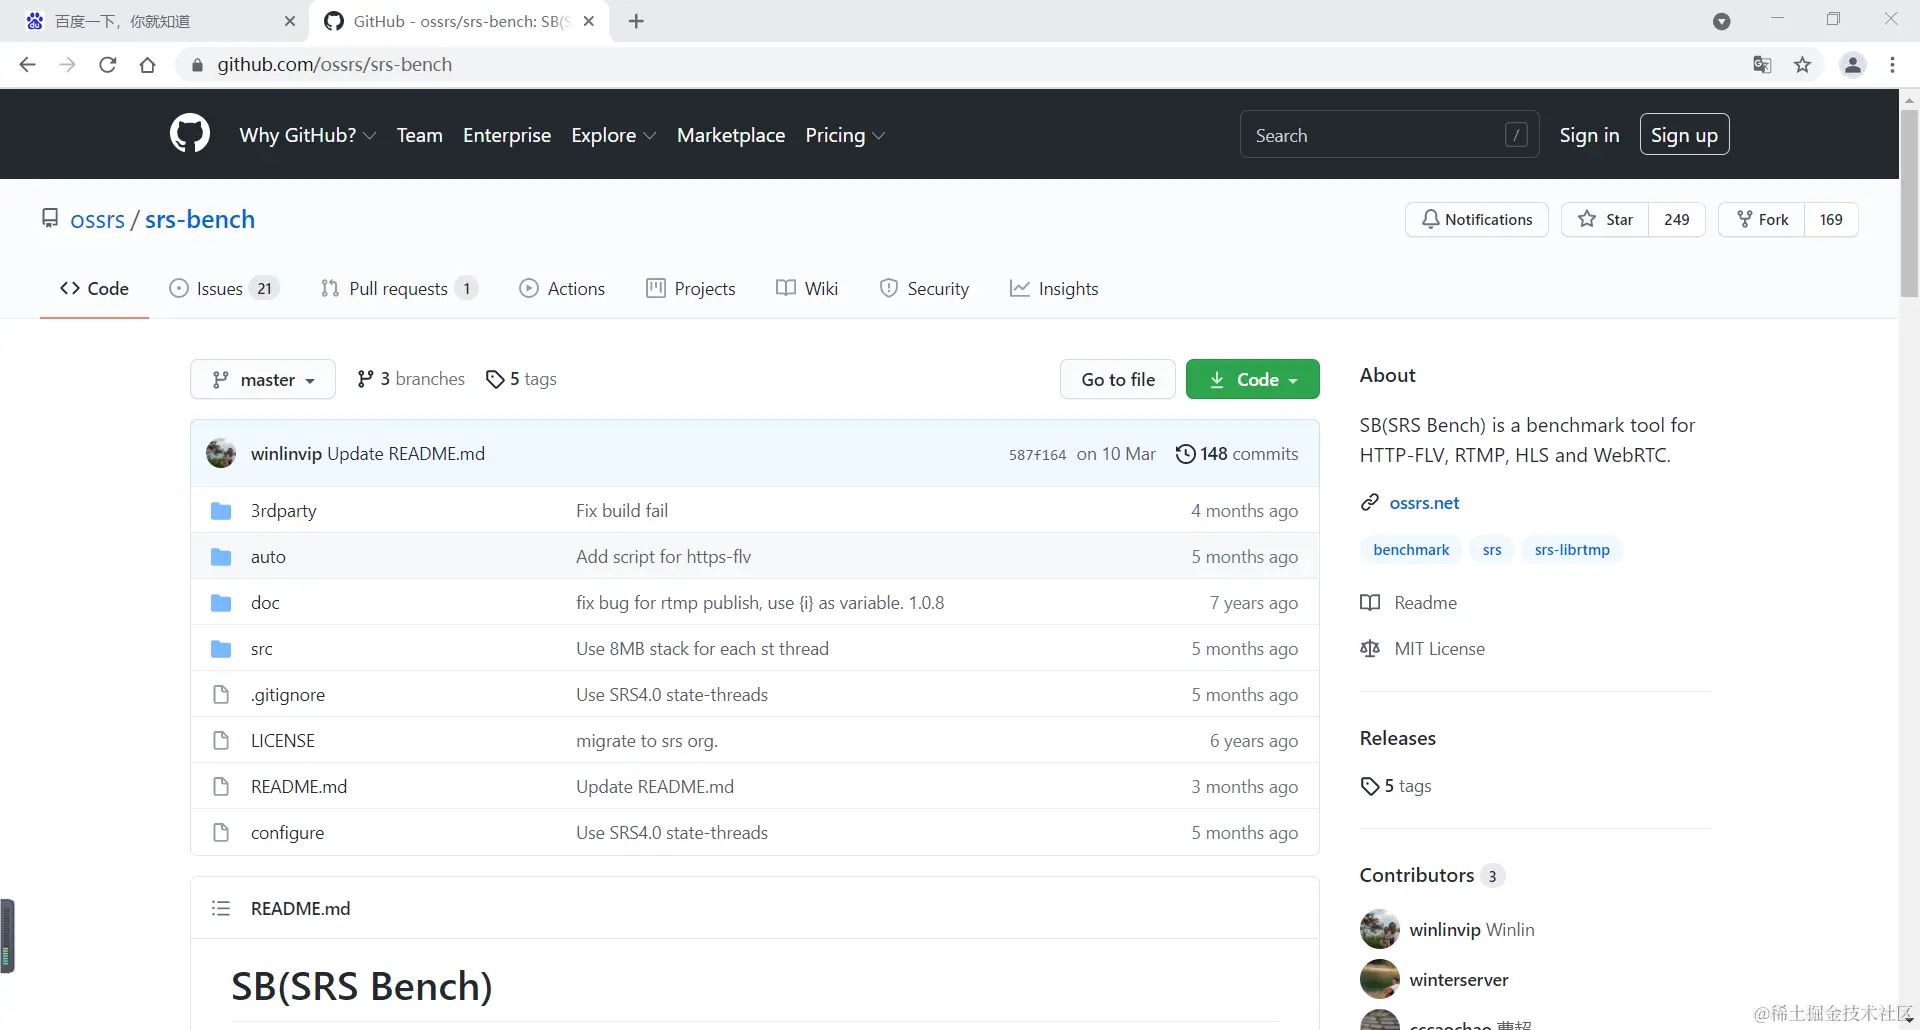This screenshot has width=1920, height=1030.
Task: Bookmark page with star icon in address bar
Action: [x=1802, y=65]
